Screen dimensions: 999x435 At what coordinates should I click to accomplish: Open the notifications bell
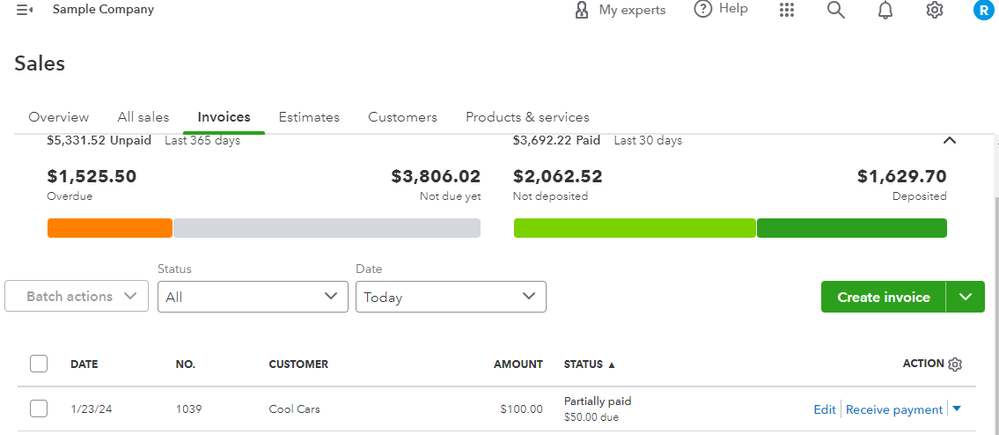pos(885,10)
